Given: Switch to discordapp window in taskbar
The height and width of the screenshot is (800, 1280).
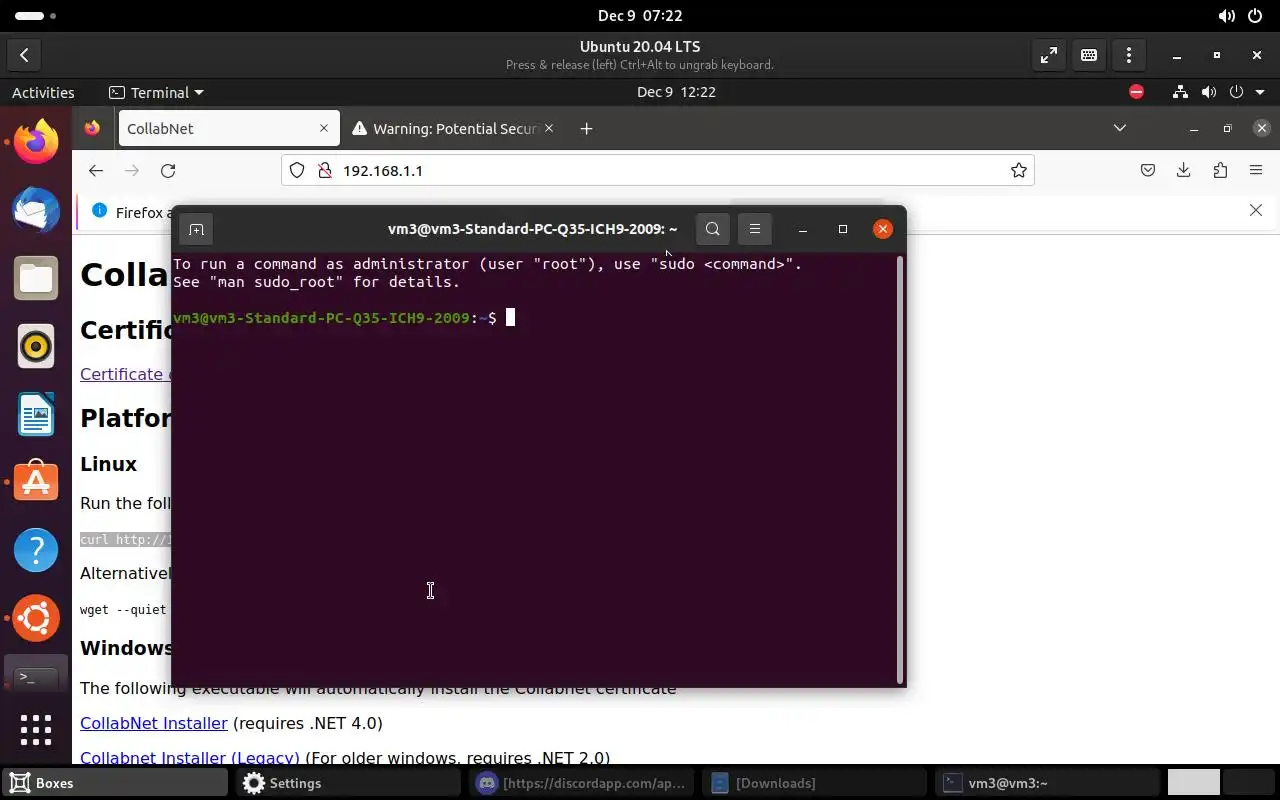Looking at the screenshot, I should point(582,783).
